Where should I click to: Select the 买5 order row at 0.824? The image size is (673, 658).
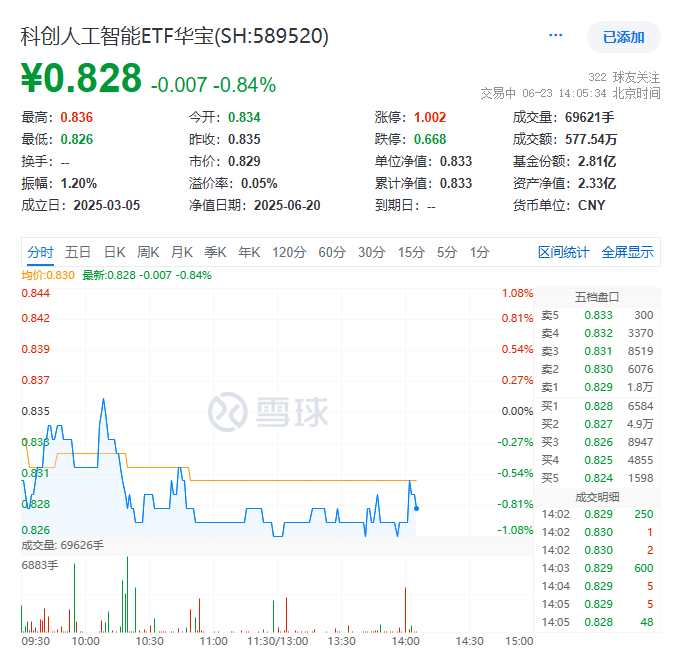(597, 478)
